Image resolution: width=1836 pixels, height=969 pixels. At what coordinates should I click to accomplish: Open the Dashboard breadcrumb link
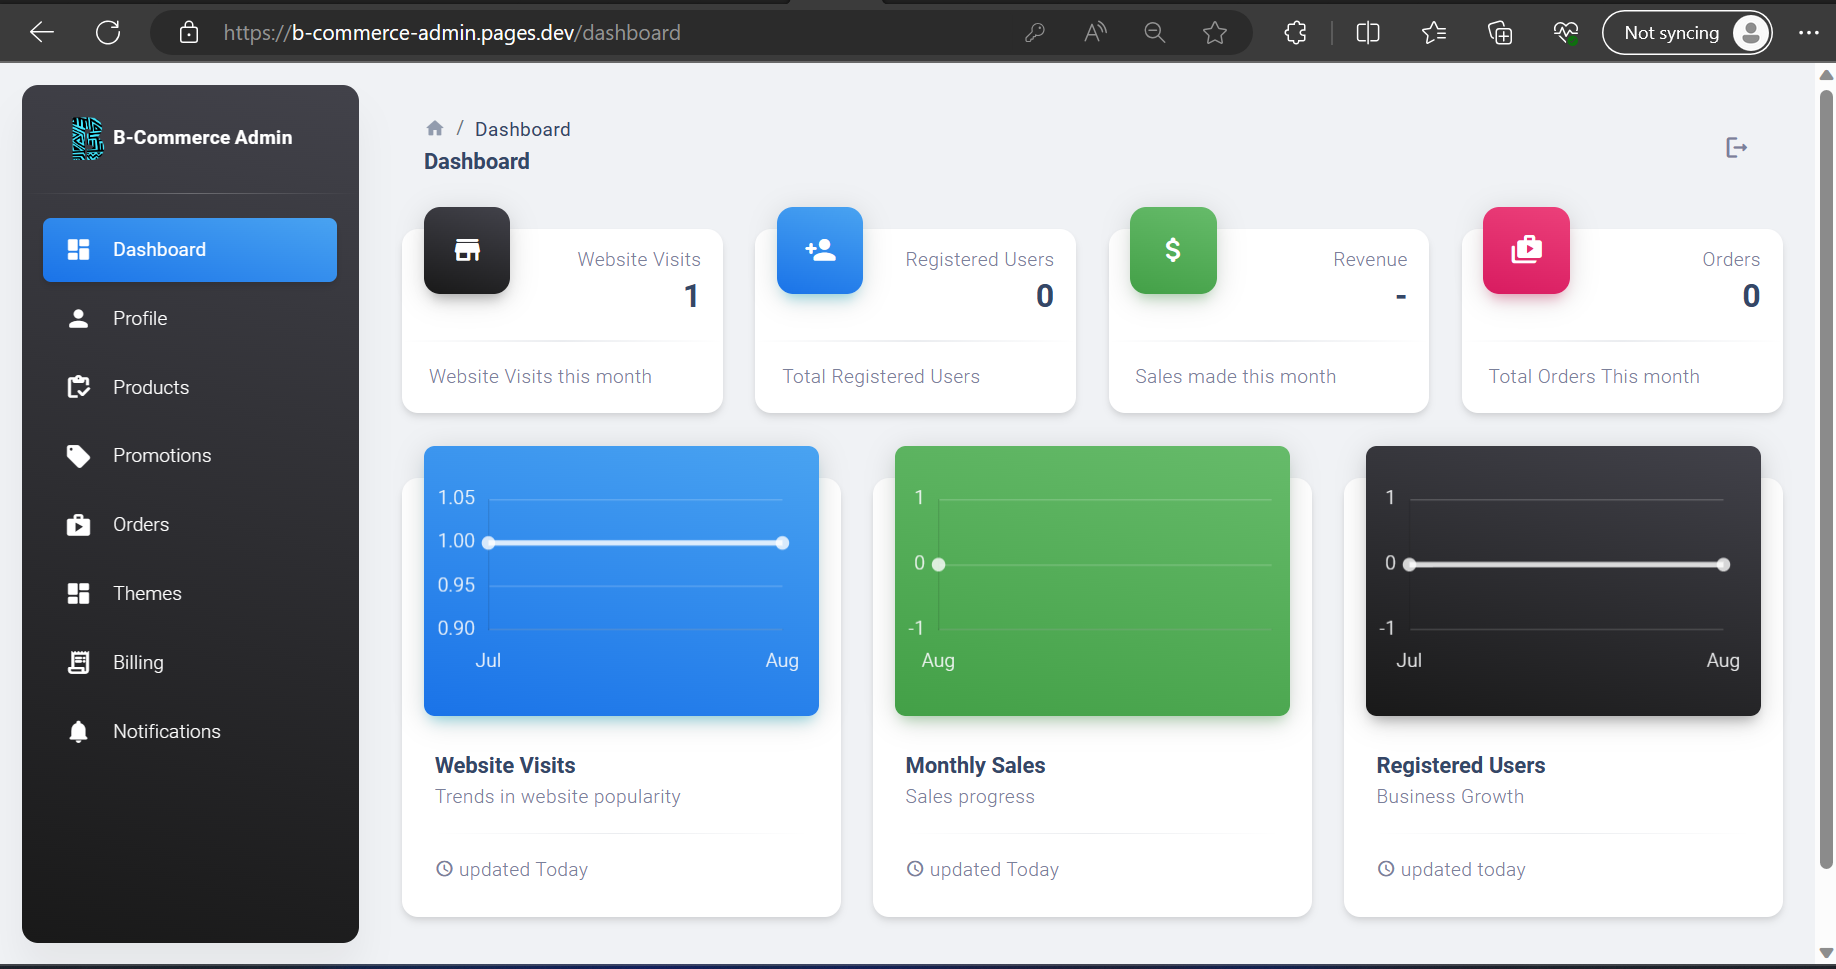coord(523,129)
